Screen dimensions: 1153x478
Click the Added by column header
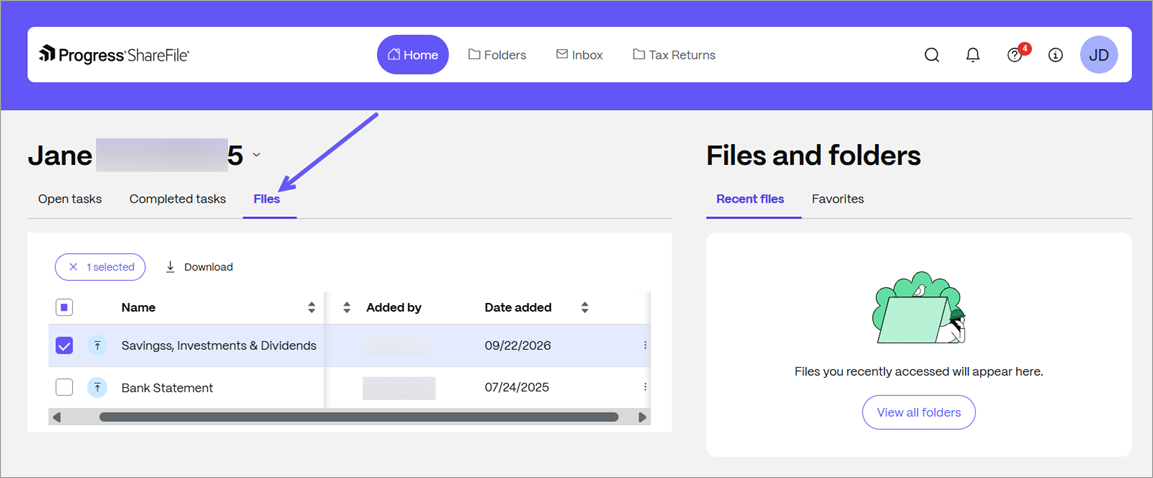point(393,307)
